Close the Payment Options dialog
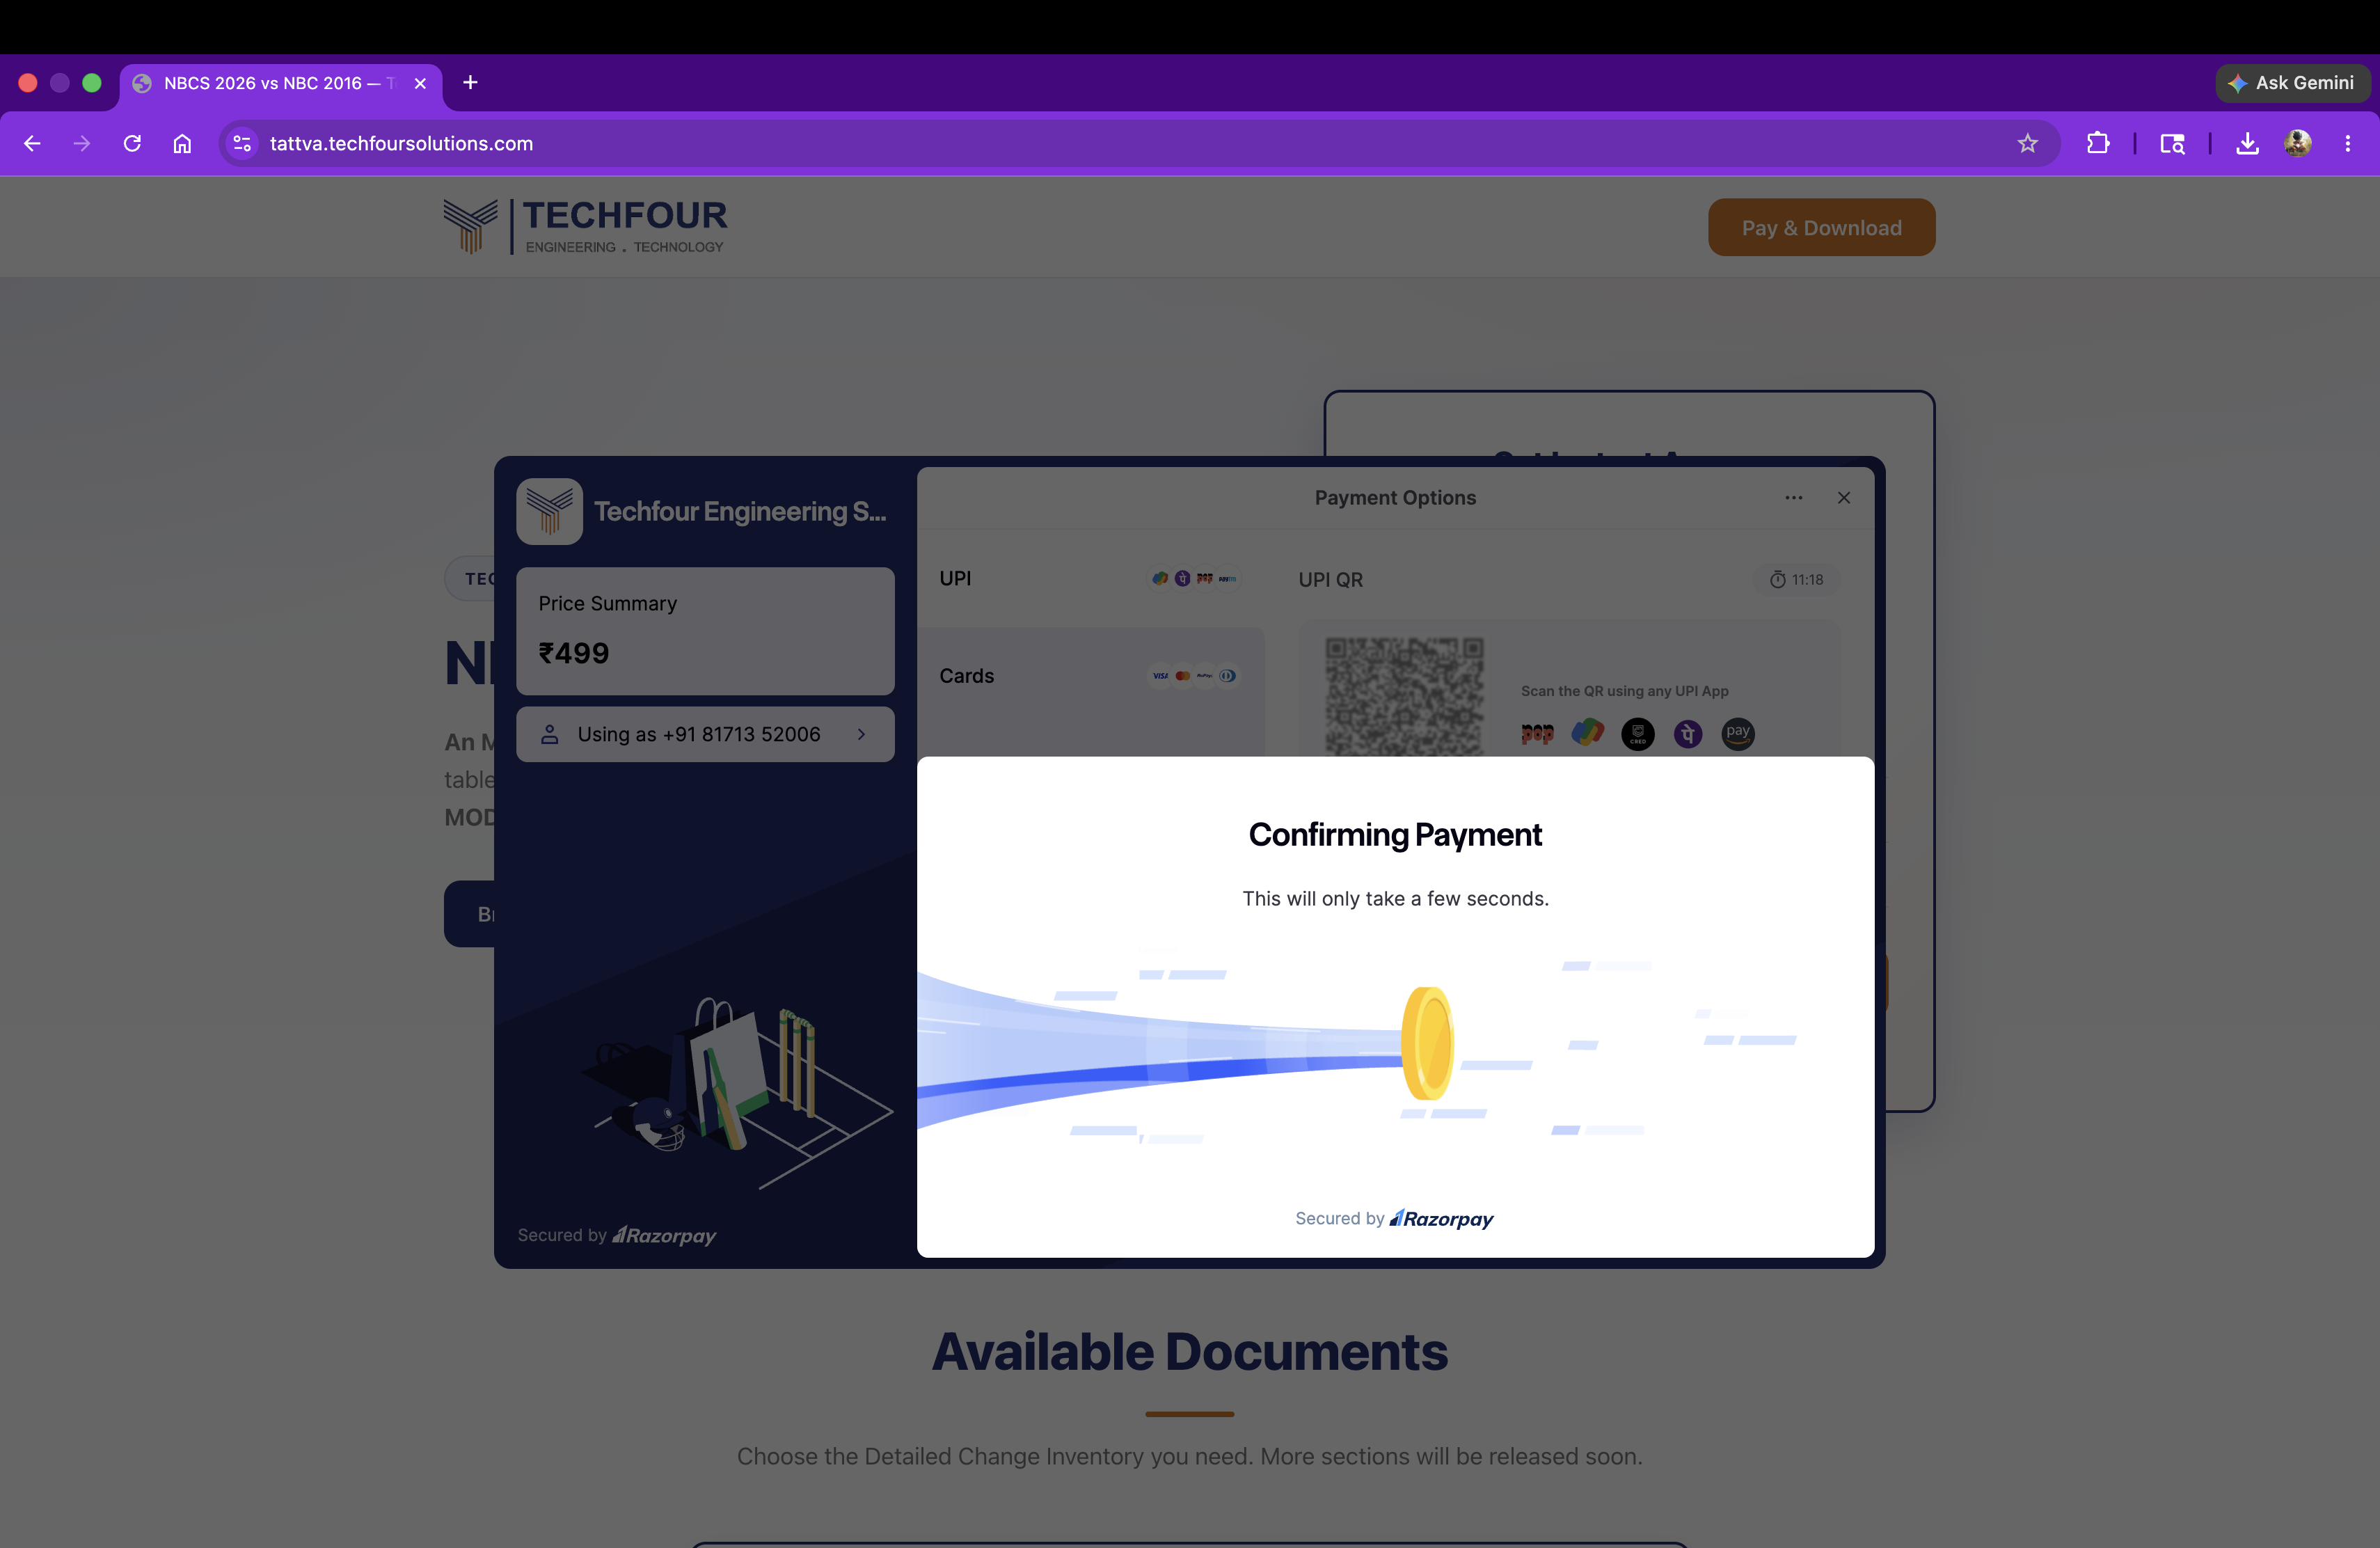This screenshot has width=2380, height=1548. [1843, 497]
